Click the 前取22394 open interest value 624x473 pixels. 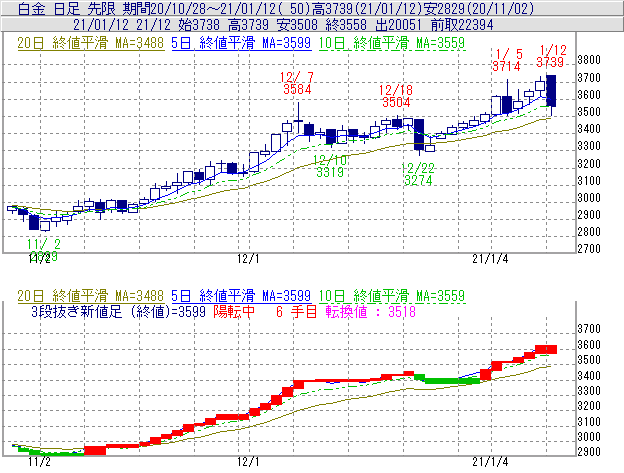click(462, 25)
